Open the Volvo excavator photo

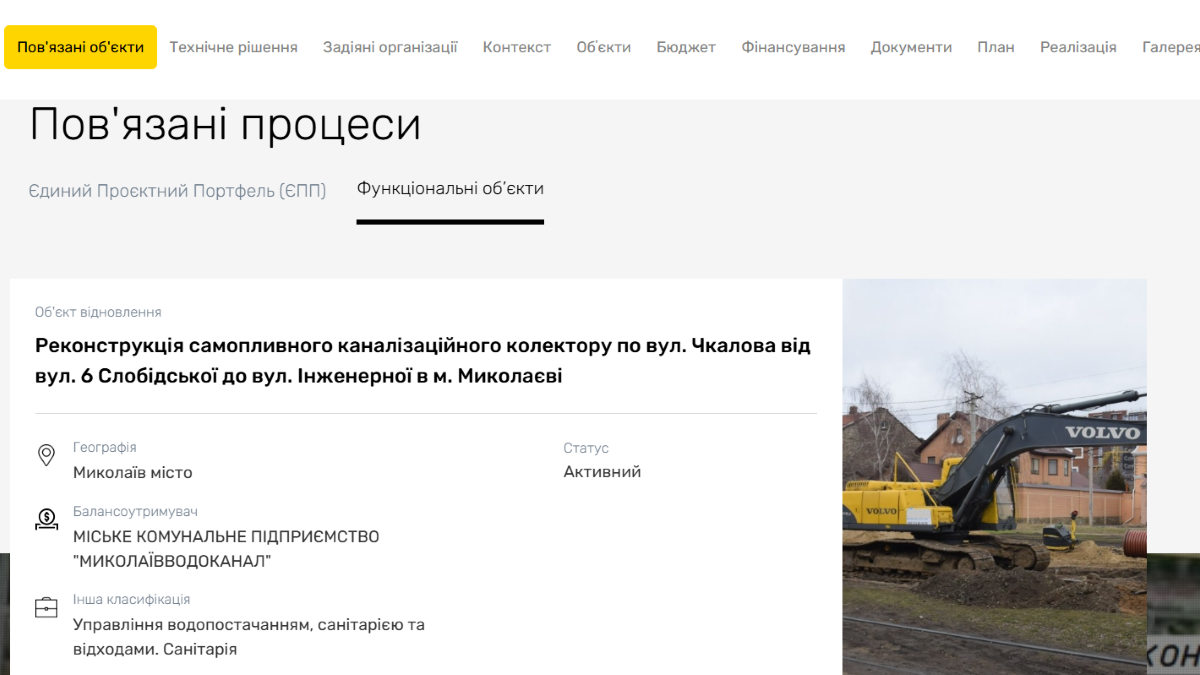tap(994, 477)
